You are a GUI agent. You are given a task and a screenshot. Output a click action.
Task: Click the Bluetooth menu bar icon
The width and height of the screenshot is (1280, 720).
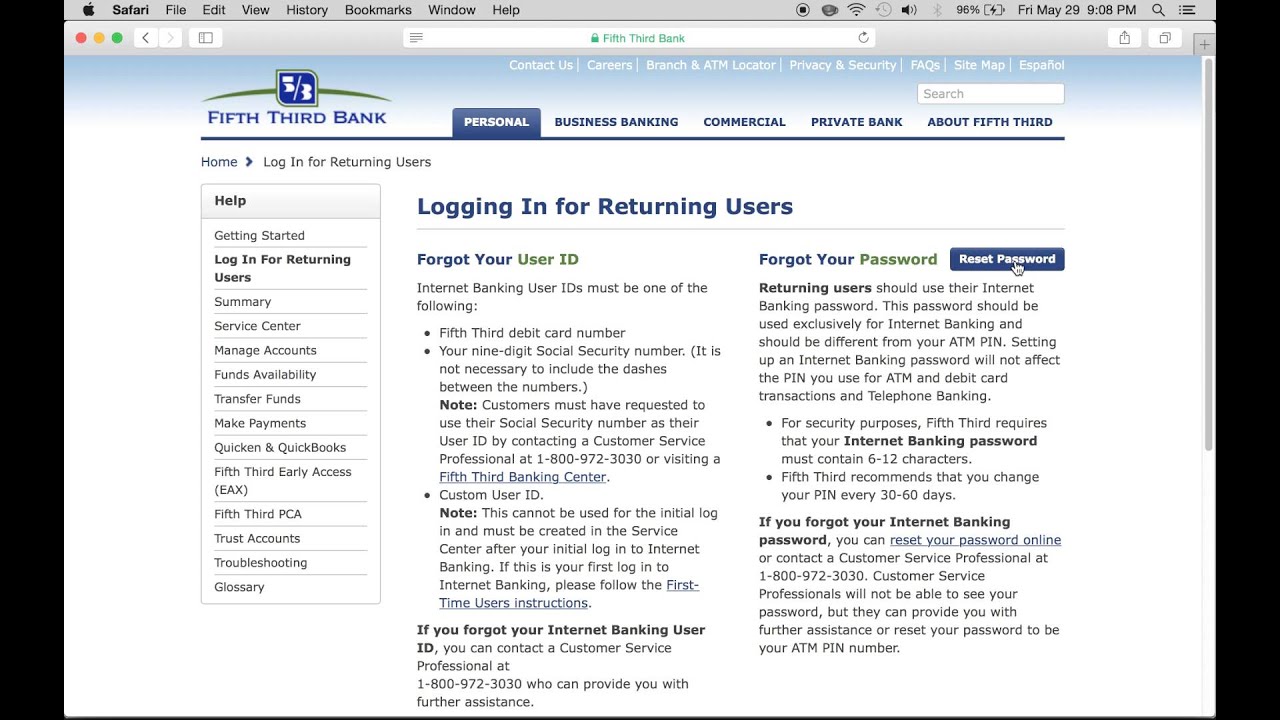click(x=937, y=10)
